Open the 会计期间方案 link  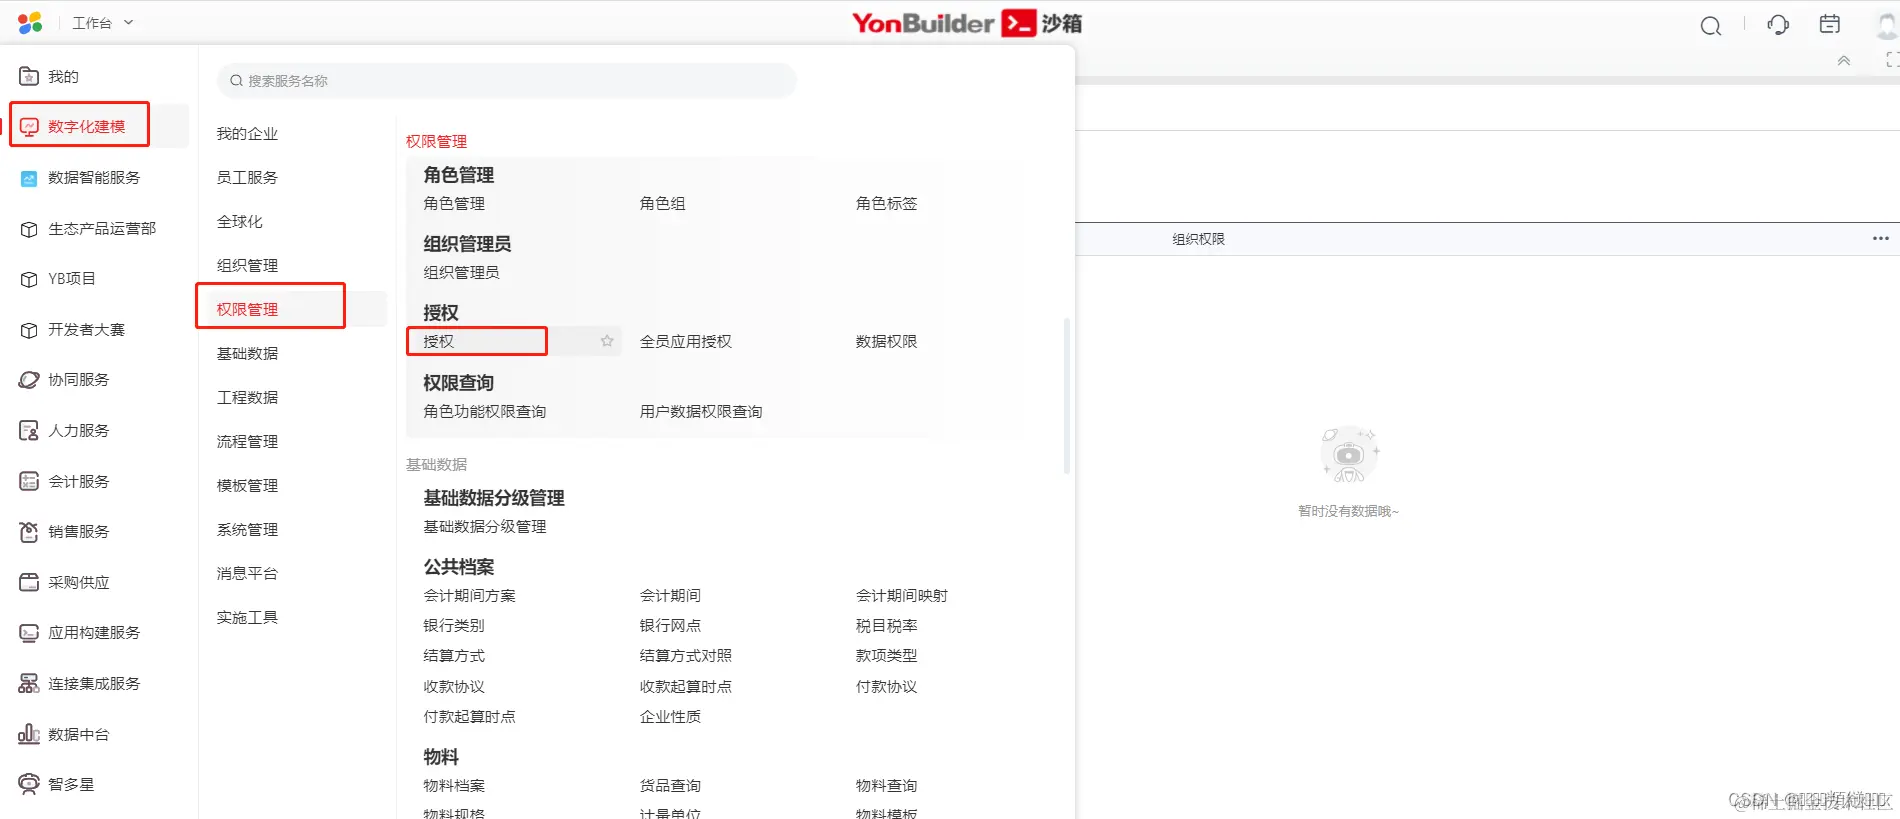pyautogui.click(x=470, y=596)
